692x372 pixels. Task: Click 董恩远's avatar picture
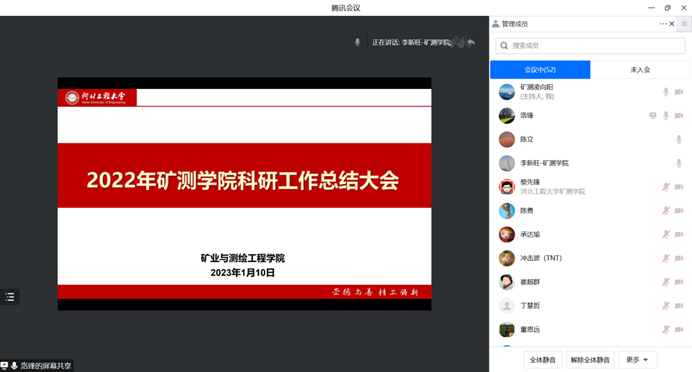click(507, 329)
